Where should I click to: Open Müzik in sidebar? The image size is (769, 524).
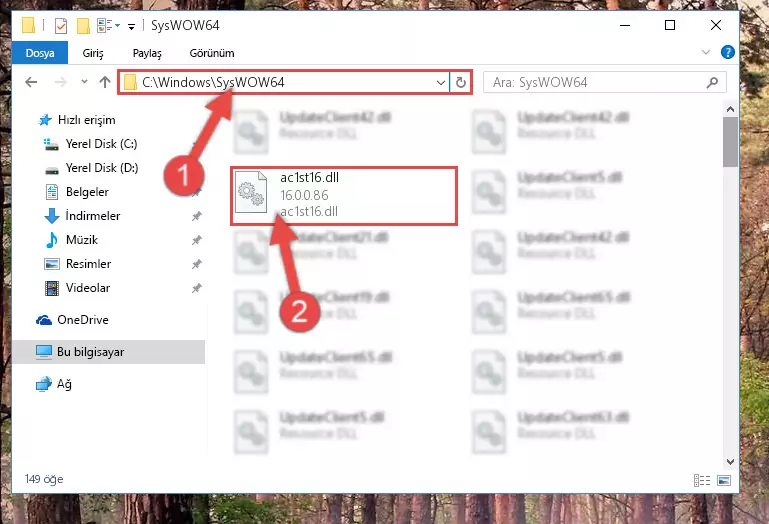81,240
